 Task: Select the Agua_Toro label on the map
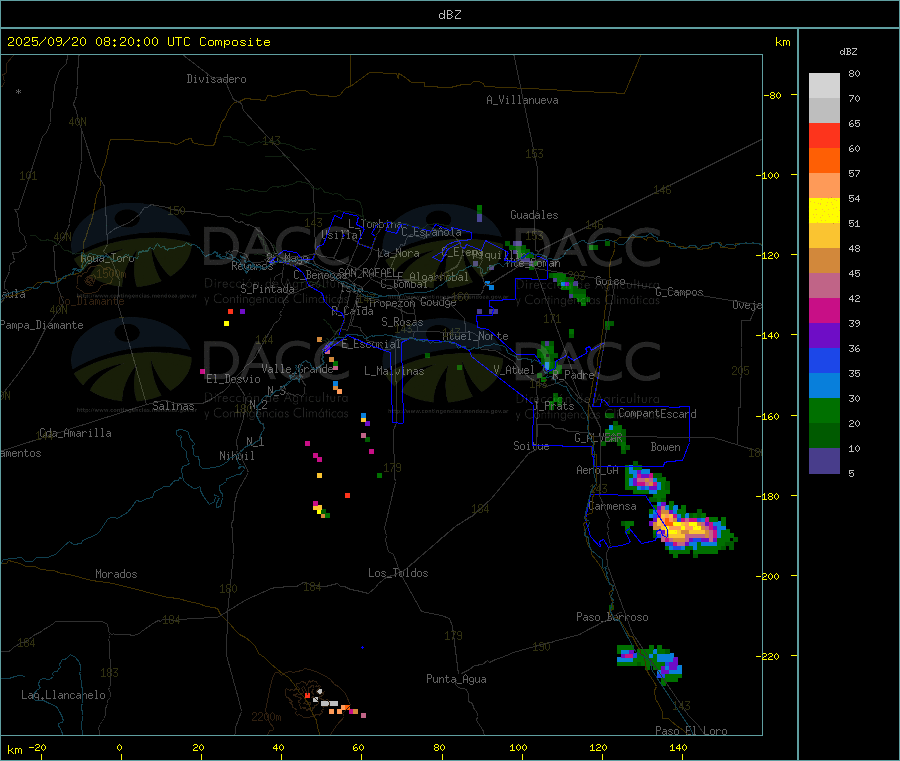click(107, 258)
